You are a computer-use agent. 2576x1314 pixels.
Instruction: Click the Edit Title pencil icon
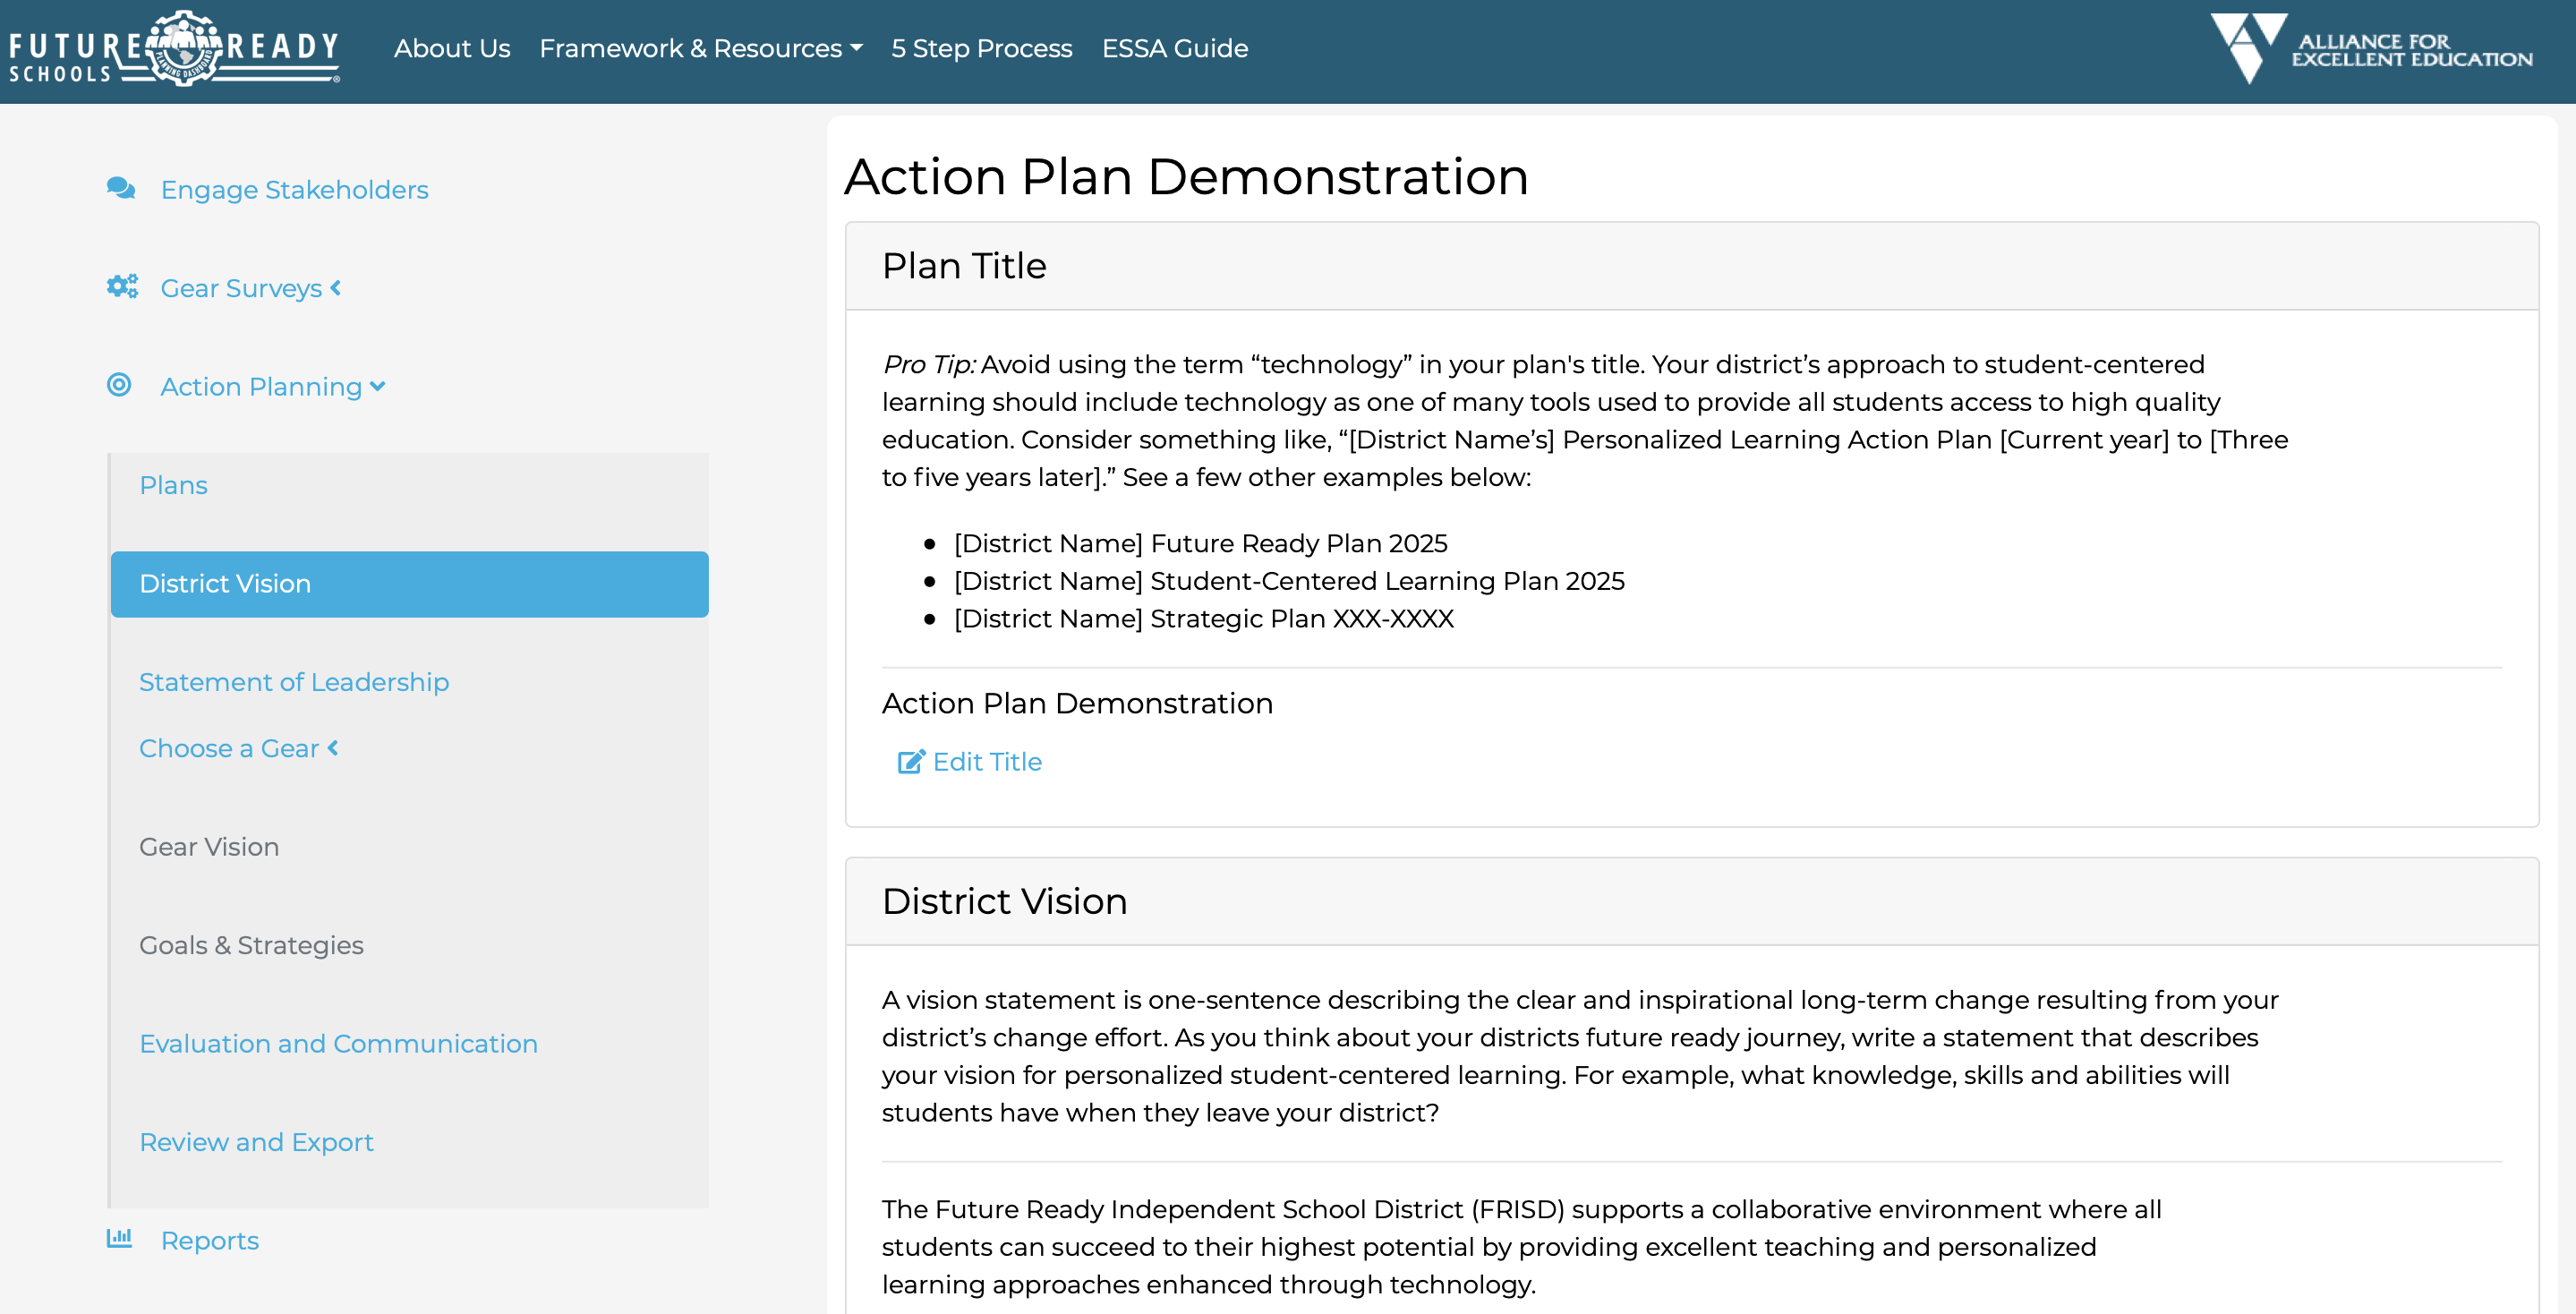click(911, 762)
